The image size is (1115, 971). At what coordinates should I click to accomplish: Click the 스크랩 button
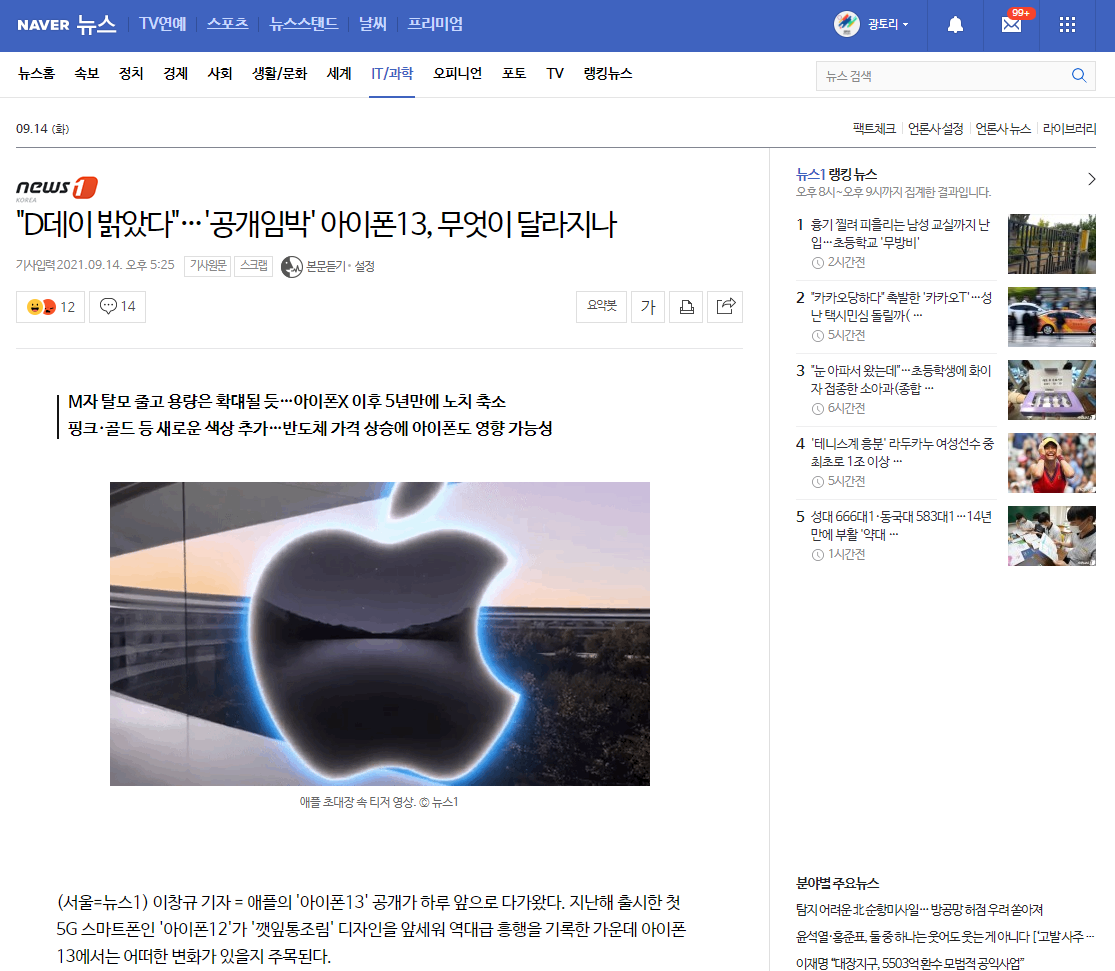tap(254, 265)
